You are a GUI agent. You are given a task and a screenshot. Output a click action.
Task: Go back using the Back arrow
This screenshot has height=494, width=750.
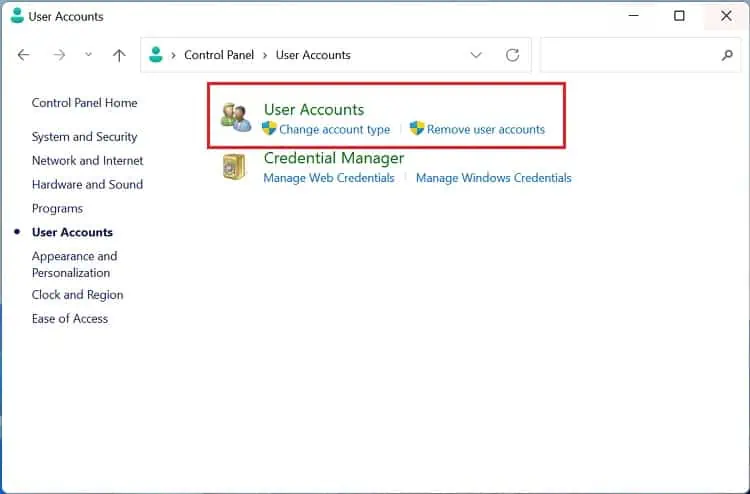click(23, 55)
